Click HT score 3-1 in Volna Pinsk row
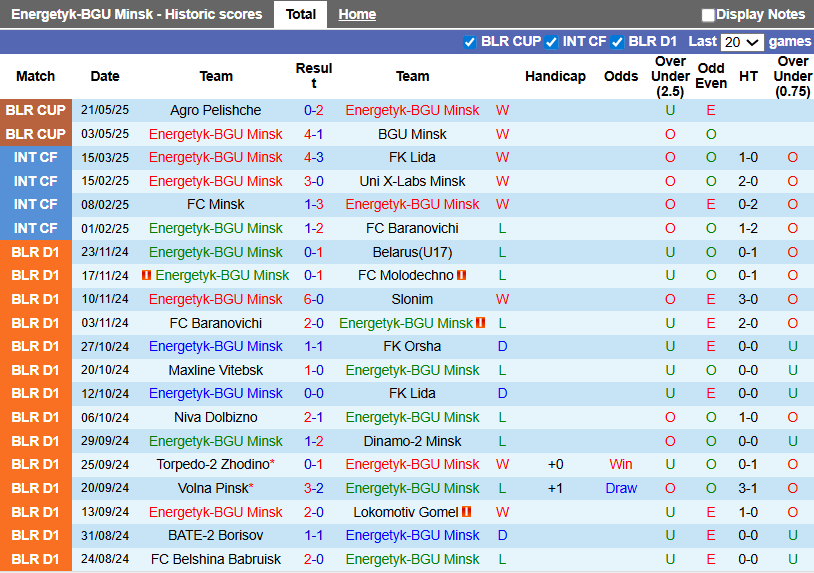Viewport: 814px width, 573px height. tap(748, 488)
